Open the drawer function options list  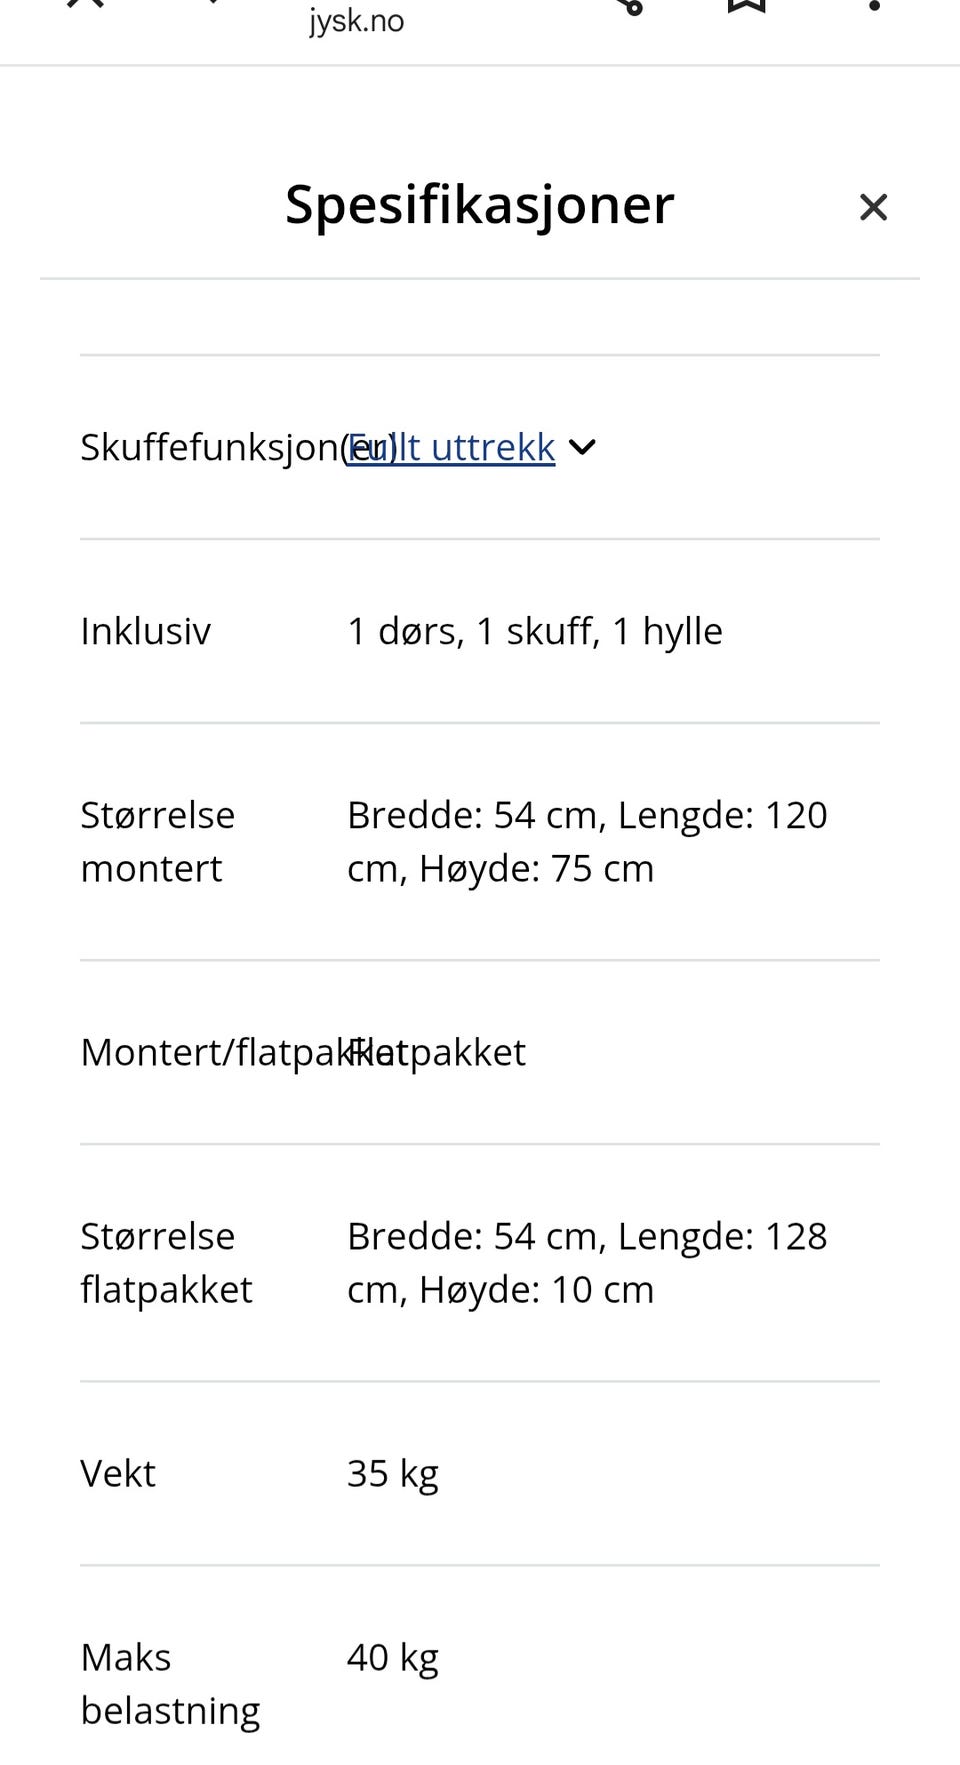pos(583,447)
